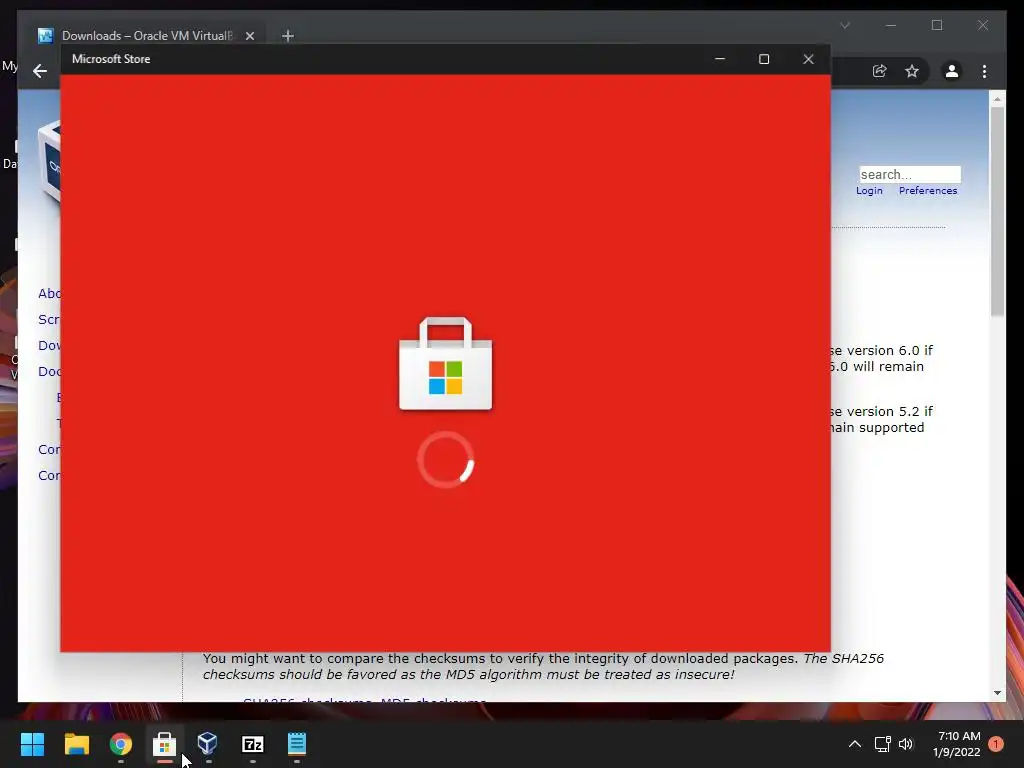Minimize the Microsoft Store window

[720, 59]
